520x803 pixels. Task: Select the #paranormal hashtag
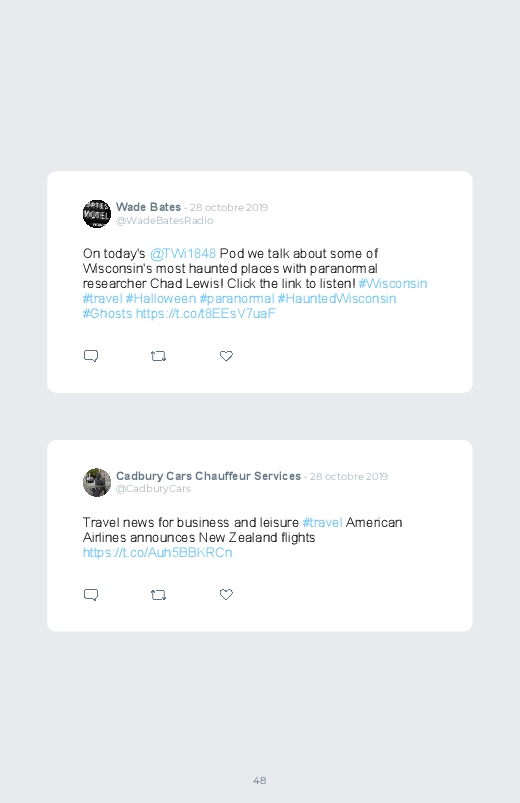click(237, 299)
